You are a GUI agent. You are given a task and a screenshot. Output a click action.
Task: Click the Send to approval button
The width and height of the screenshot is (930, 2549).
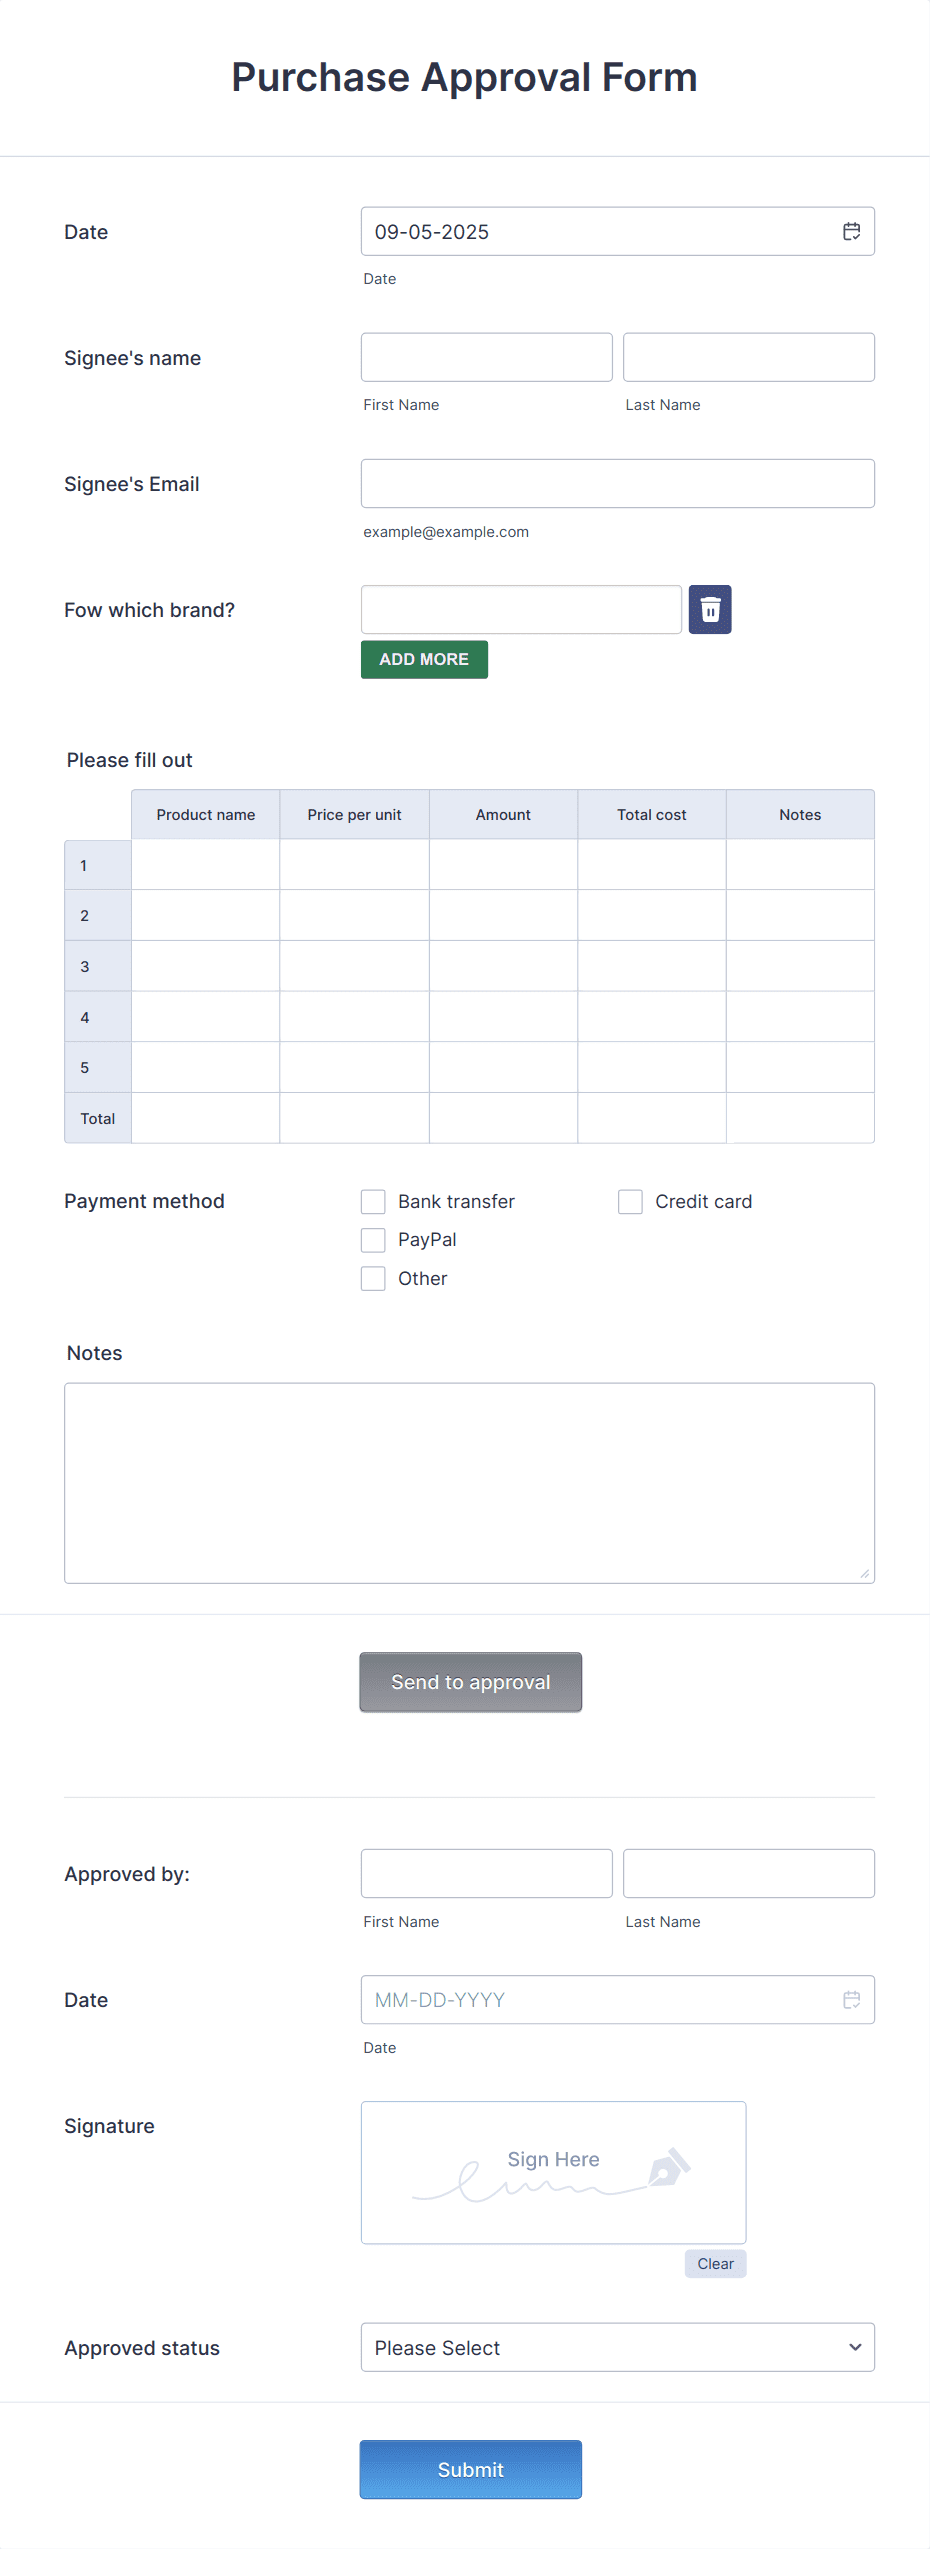tap(470, 1681)
